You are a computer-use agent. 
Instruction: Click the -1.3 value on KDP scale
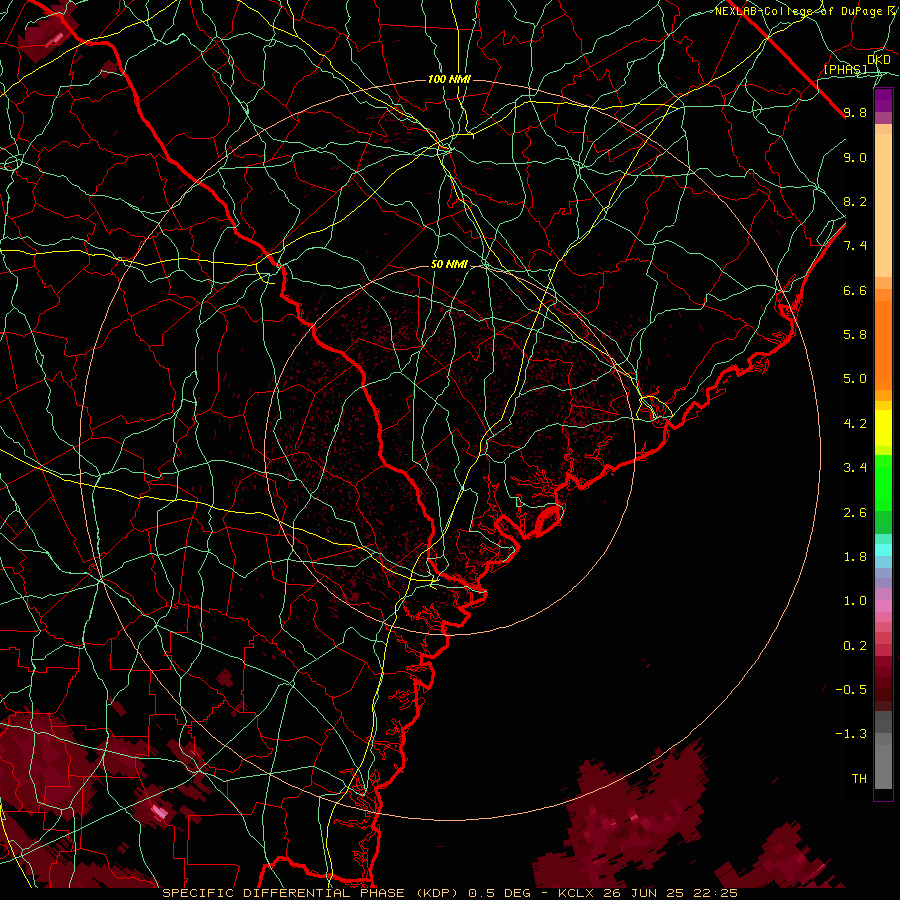851,734
